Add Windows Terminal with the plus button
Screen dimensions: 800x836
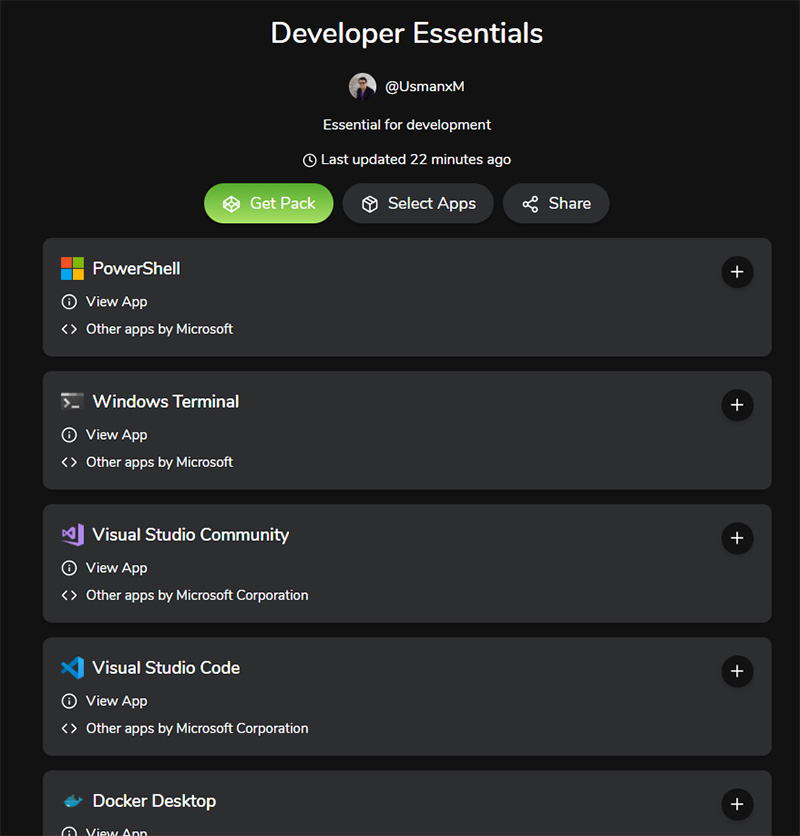(737, 405)
